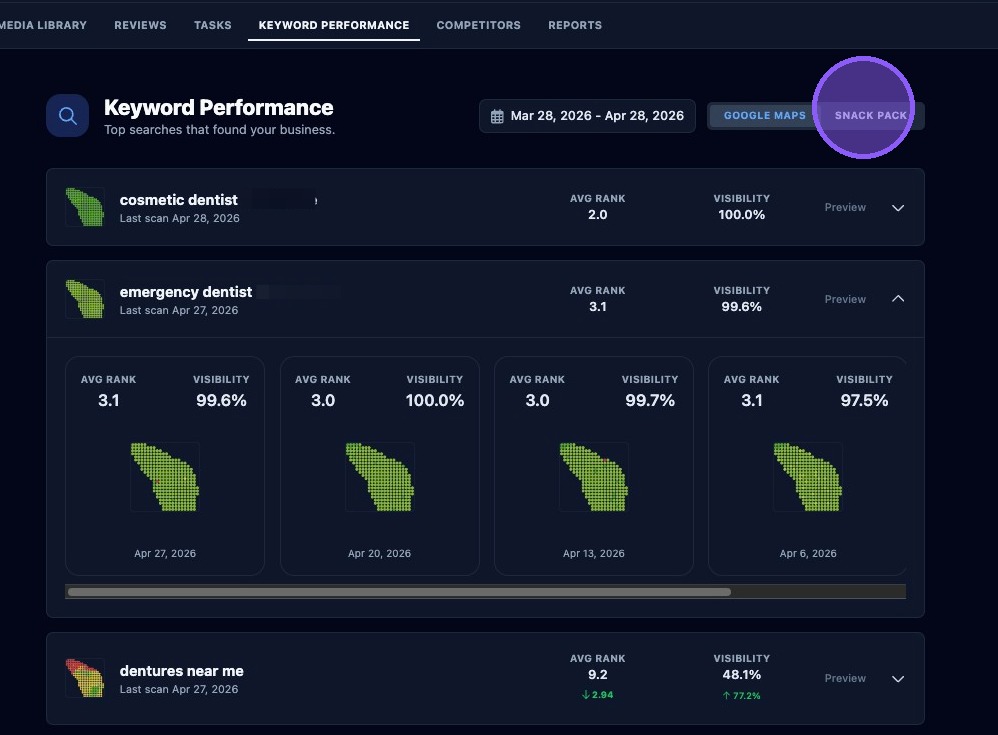Image resolution: width=998 pixels, height=735 pixels.
Task: Open the Apr 20, 2026 scan heatmap
Action: [379, 477]
